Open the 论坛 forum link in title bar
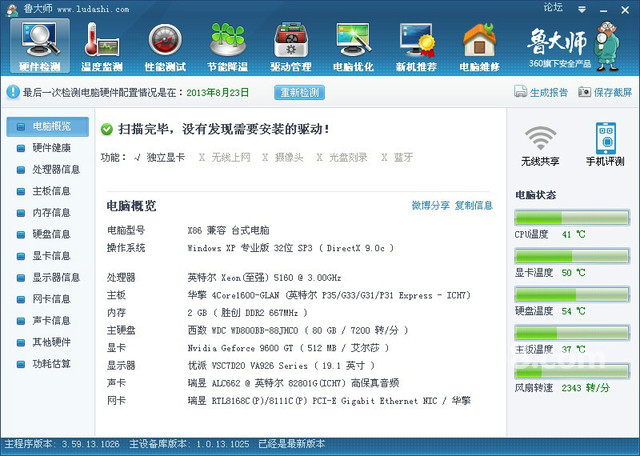Viewport: 640px width, 456px height. 552,7
